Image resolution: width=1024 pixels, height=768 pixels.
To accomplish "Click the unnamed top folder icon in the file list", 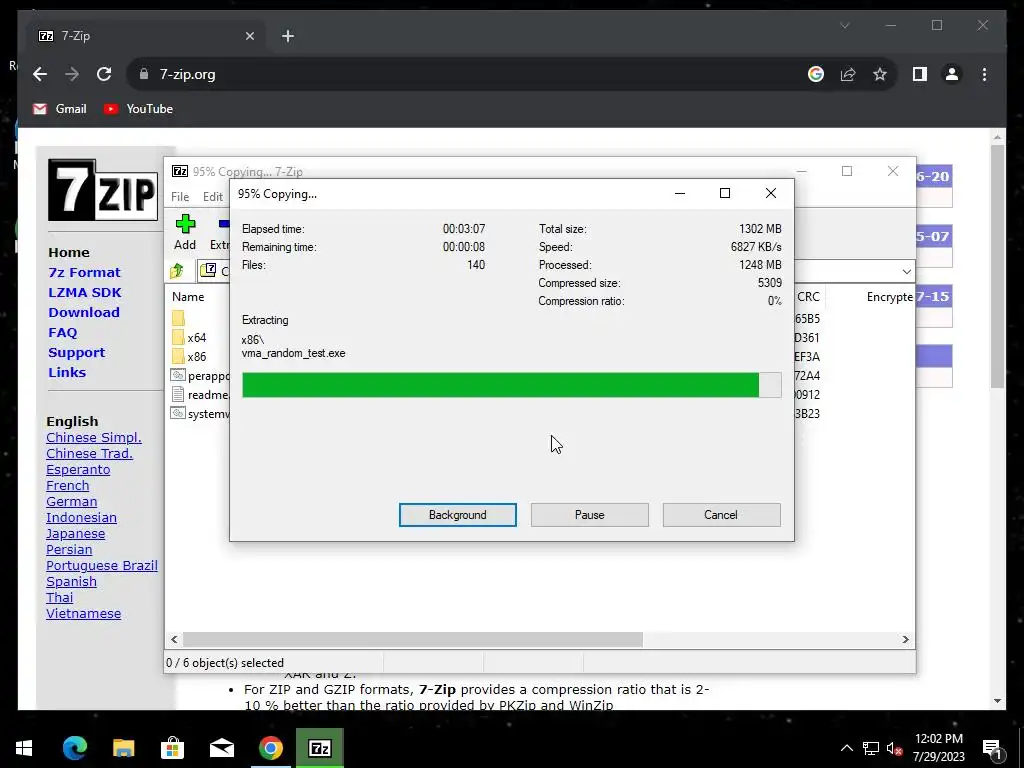I will click(178, 318).
